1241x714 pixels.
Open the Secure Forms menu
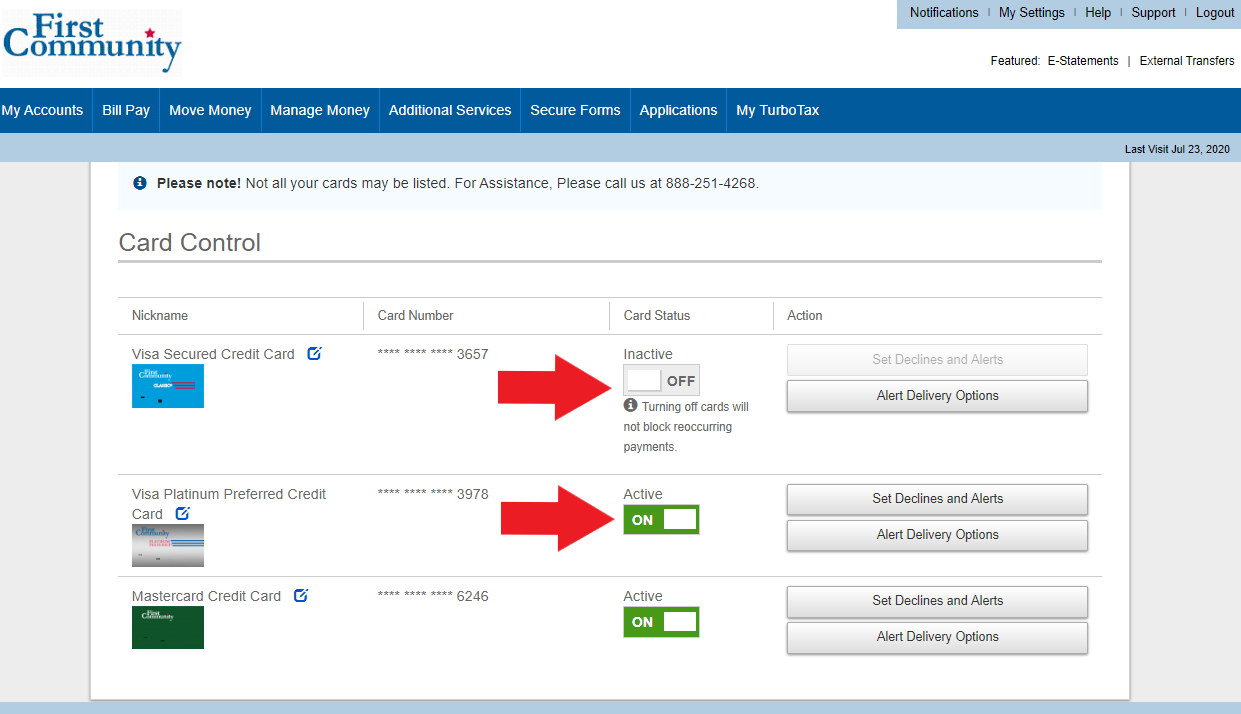tap(575, 110)
